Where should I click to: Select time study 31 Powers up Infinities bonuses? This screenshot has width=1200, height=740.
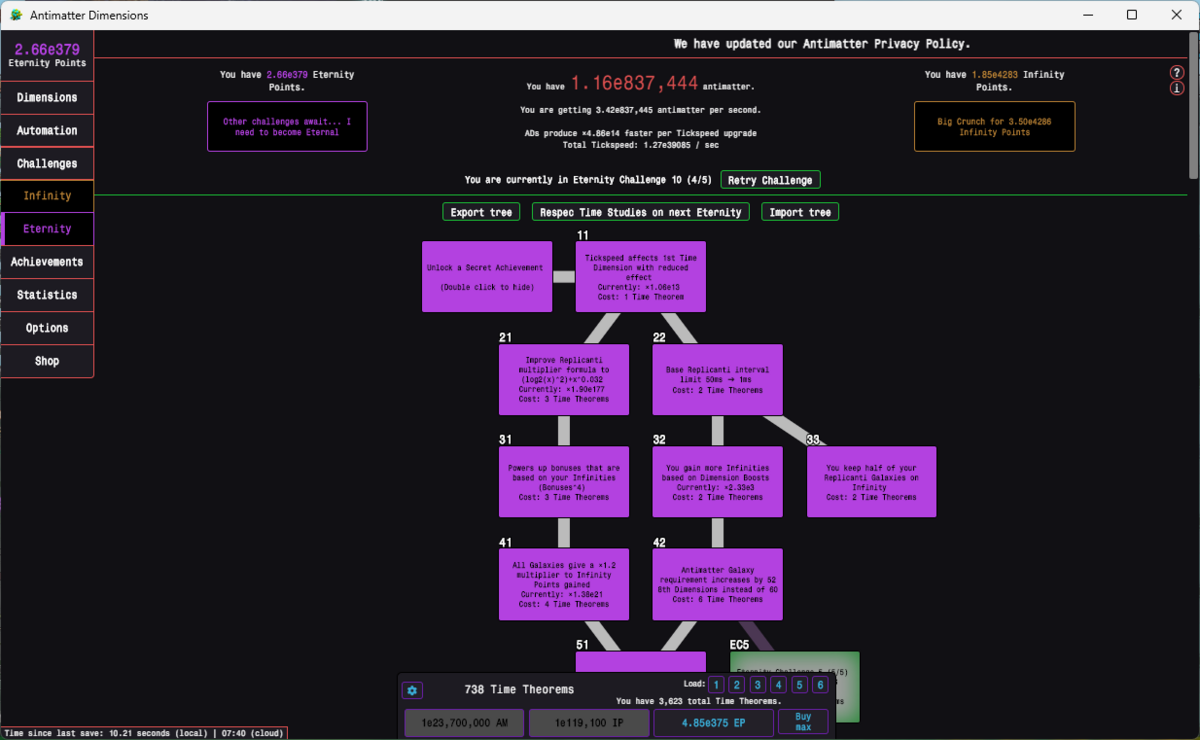point(564,482)
